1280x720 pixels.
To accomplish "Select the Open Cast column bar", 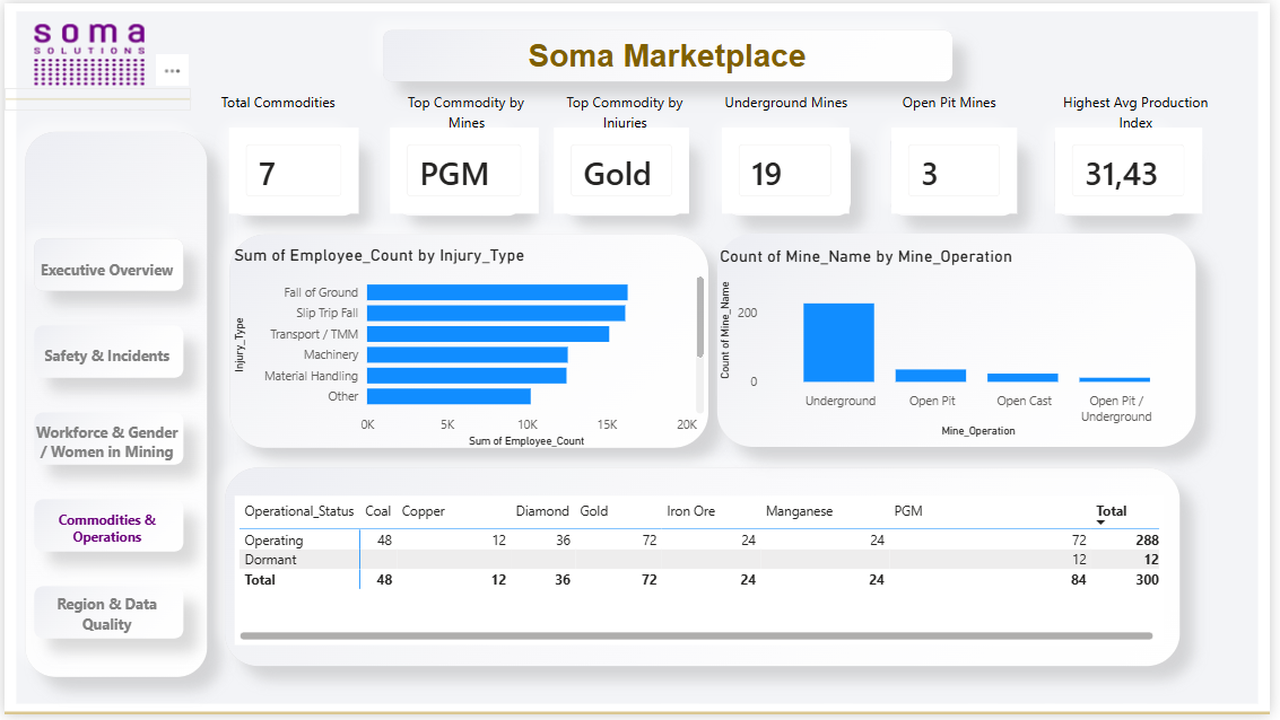I will (1023, 378).
